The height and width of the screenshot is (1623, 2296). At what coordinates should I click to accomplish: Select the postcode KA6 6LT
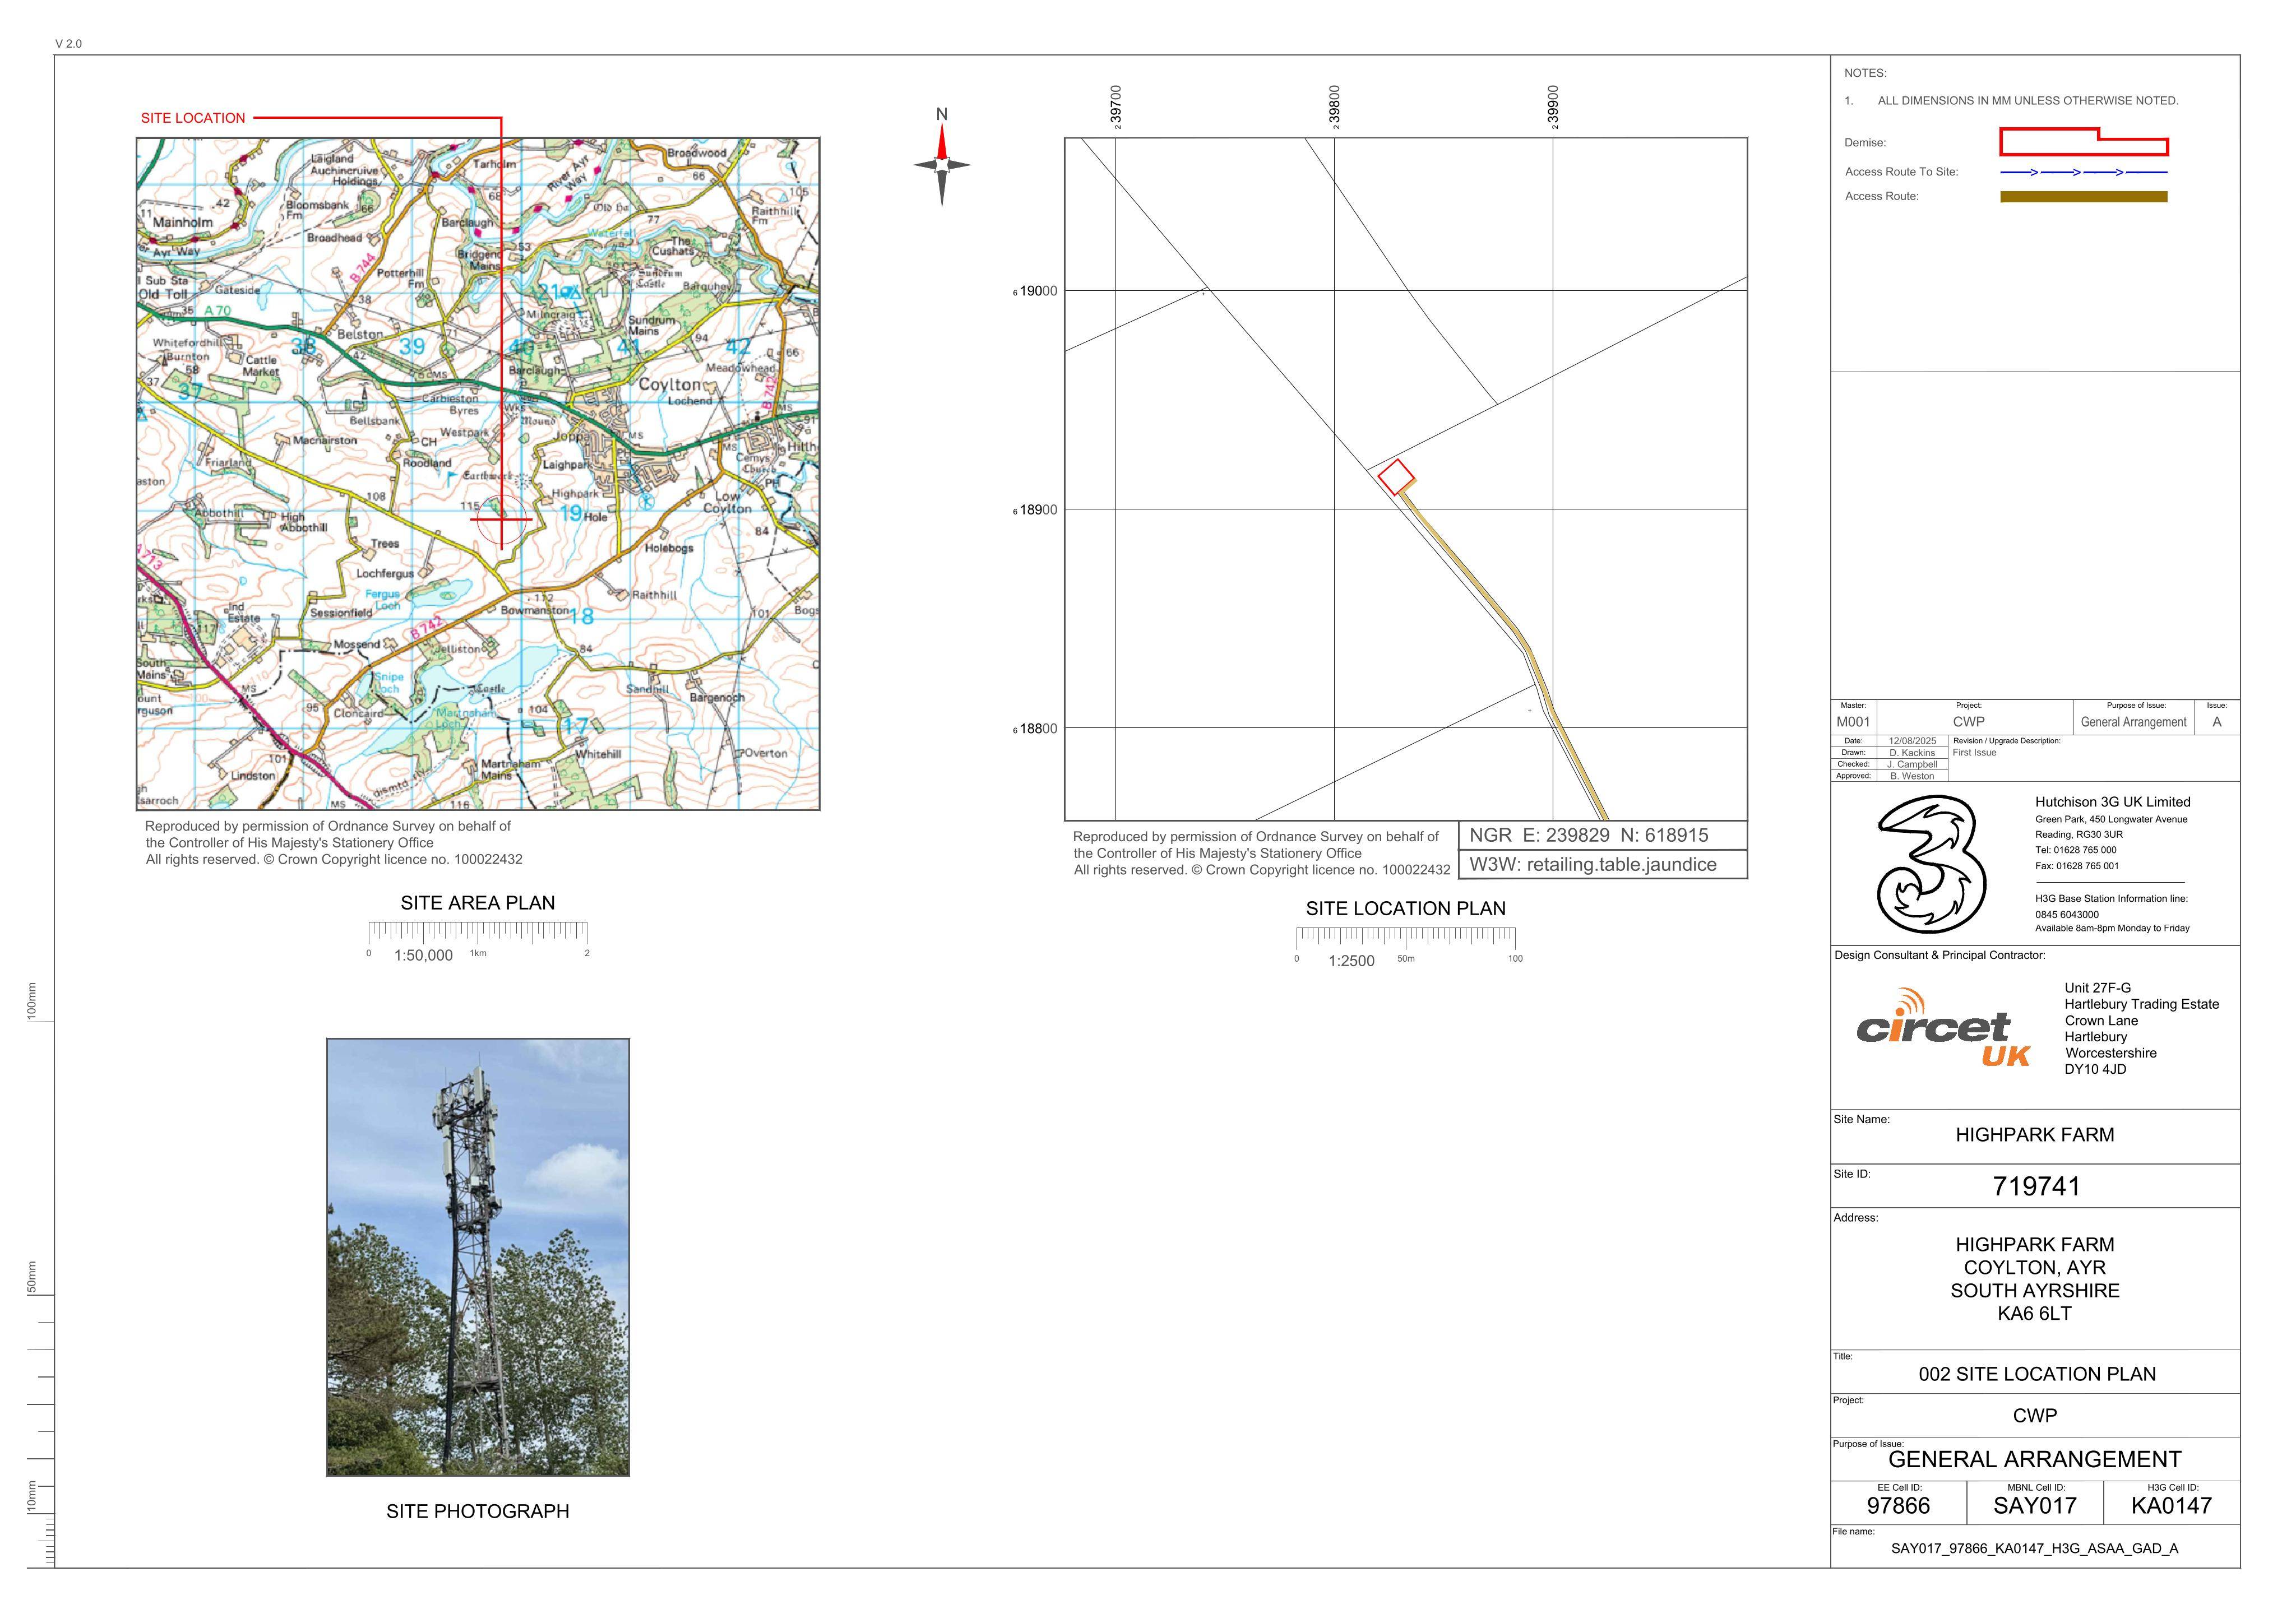[x=2035, y=1314]
